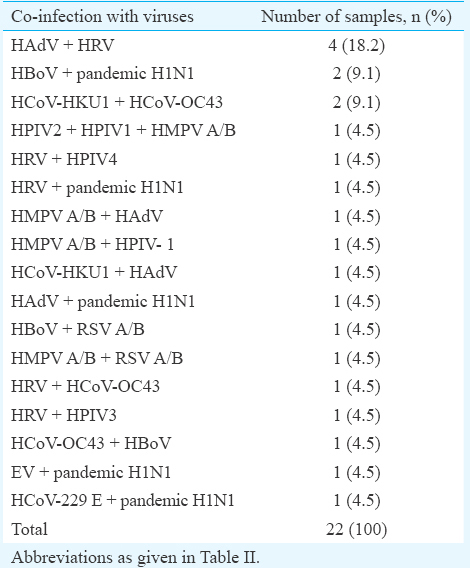470x568 pixels.
Task: Click the 'Abbreviations as given in Table II.' footnote
Action: pos(135,557)
